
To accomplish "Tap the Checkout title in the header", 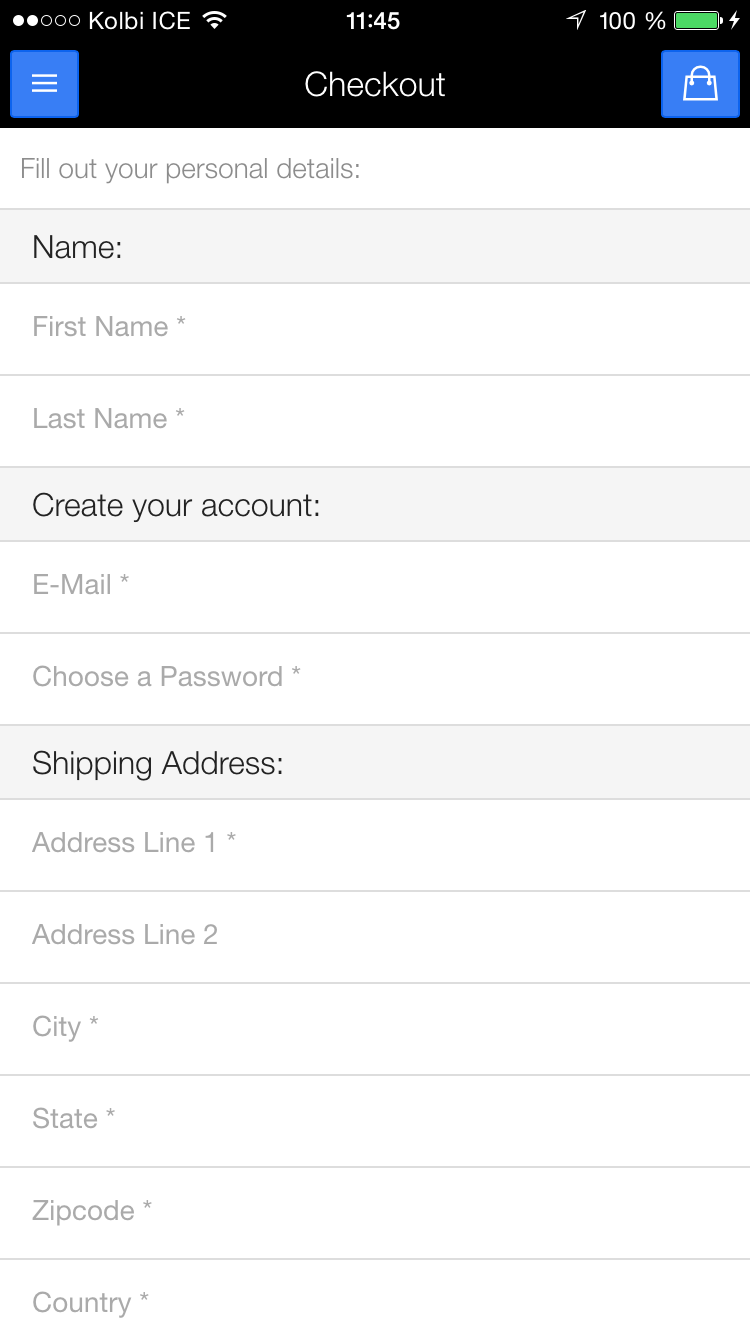I will 374,84.
